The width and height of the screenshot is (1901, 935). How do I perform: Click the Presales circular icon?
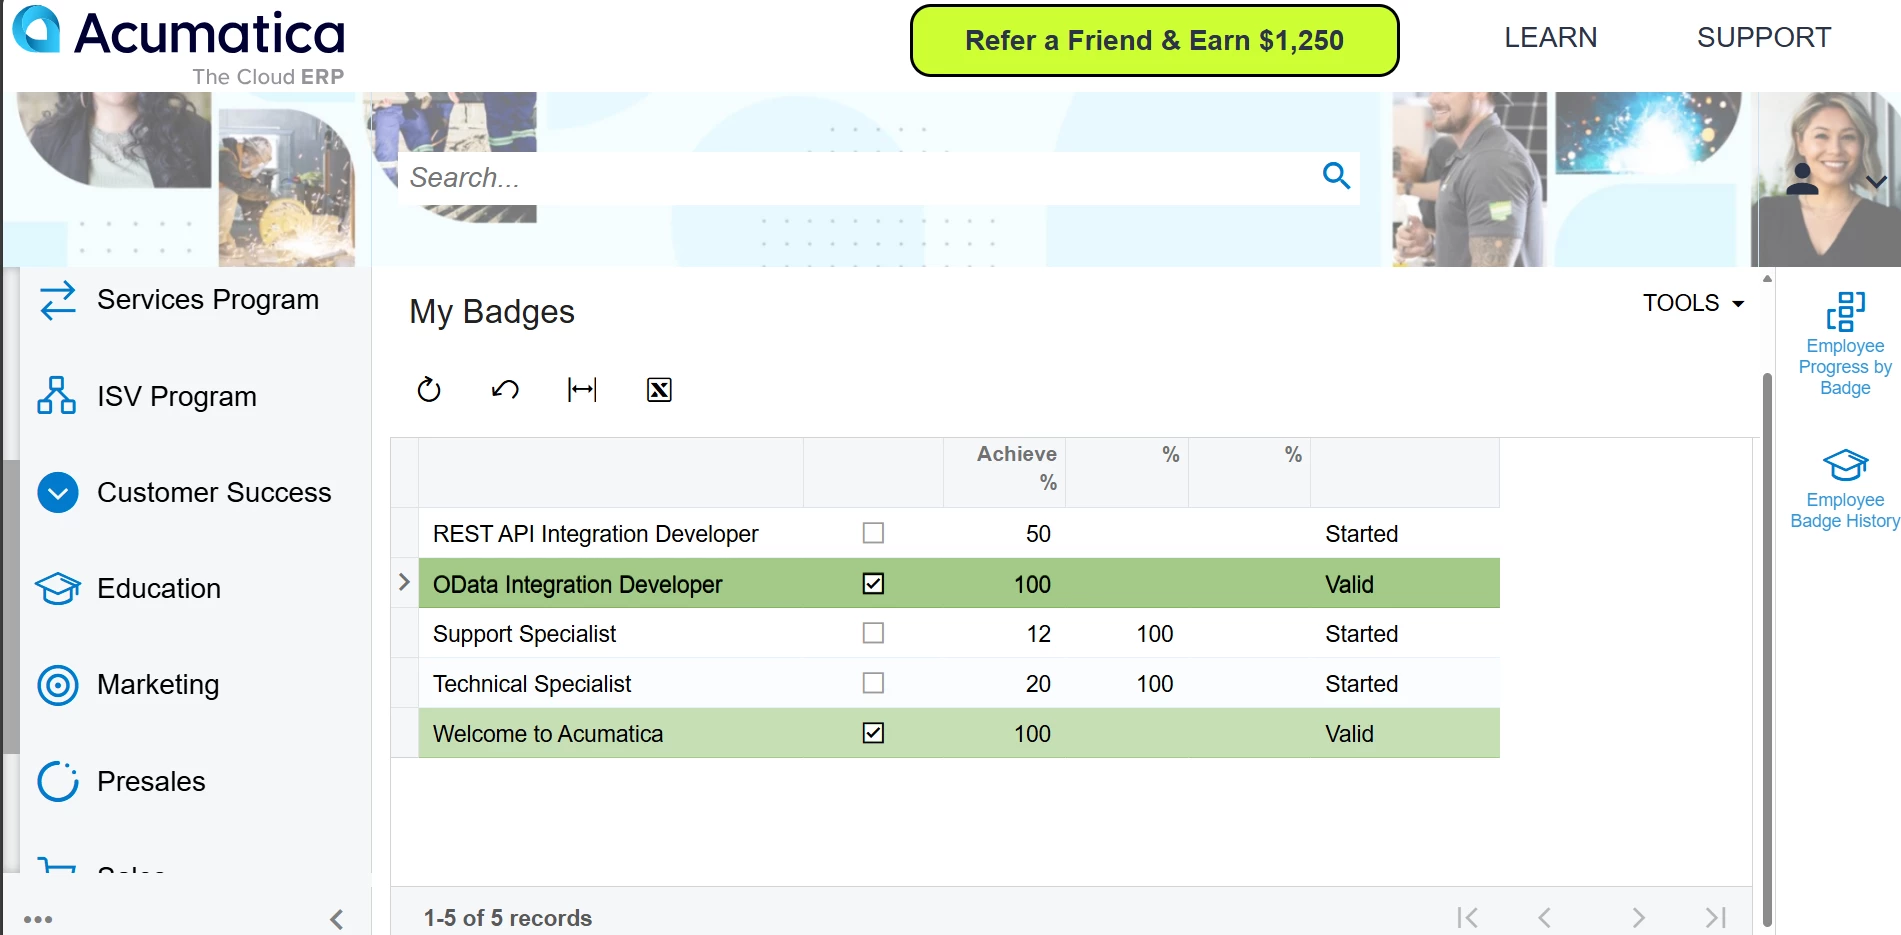click(x=58, y=781)
